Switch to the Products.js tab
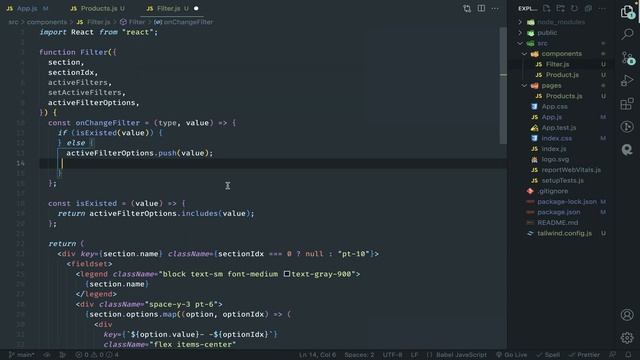Viewport: 640px width, 360px height. click(97, 8)
